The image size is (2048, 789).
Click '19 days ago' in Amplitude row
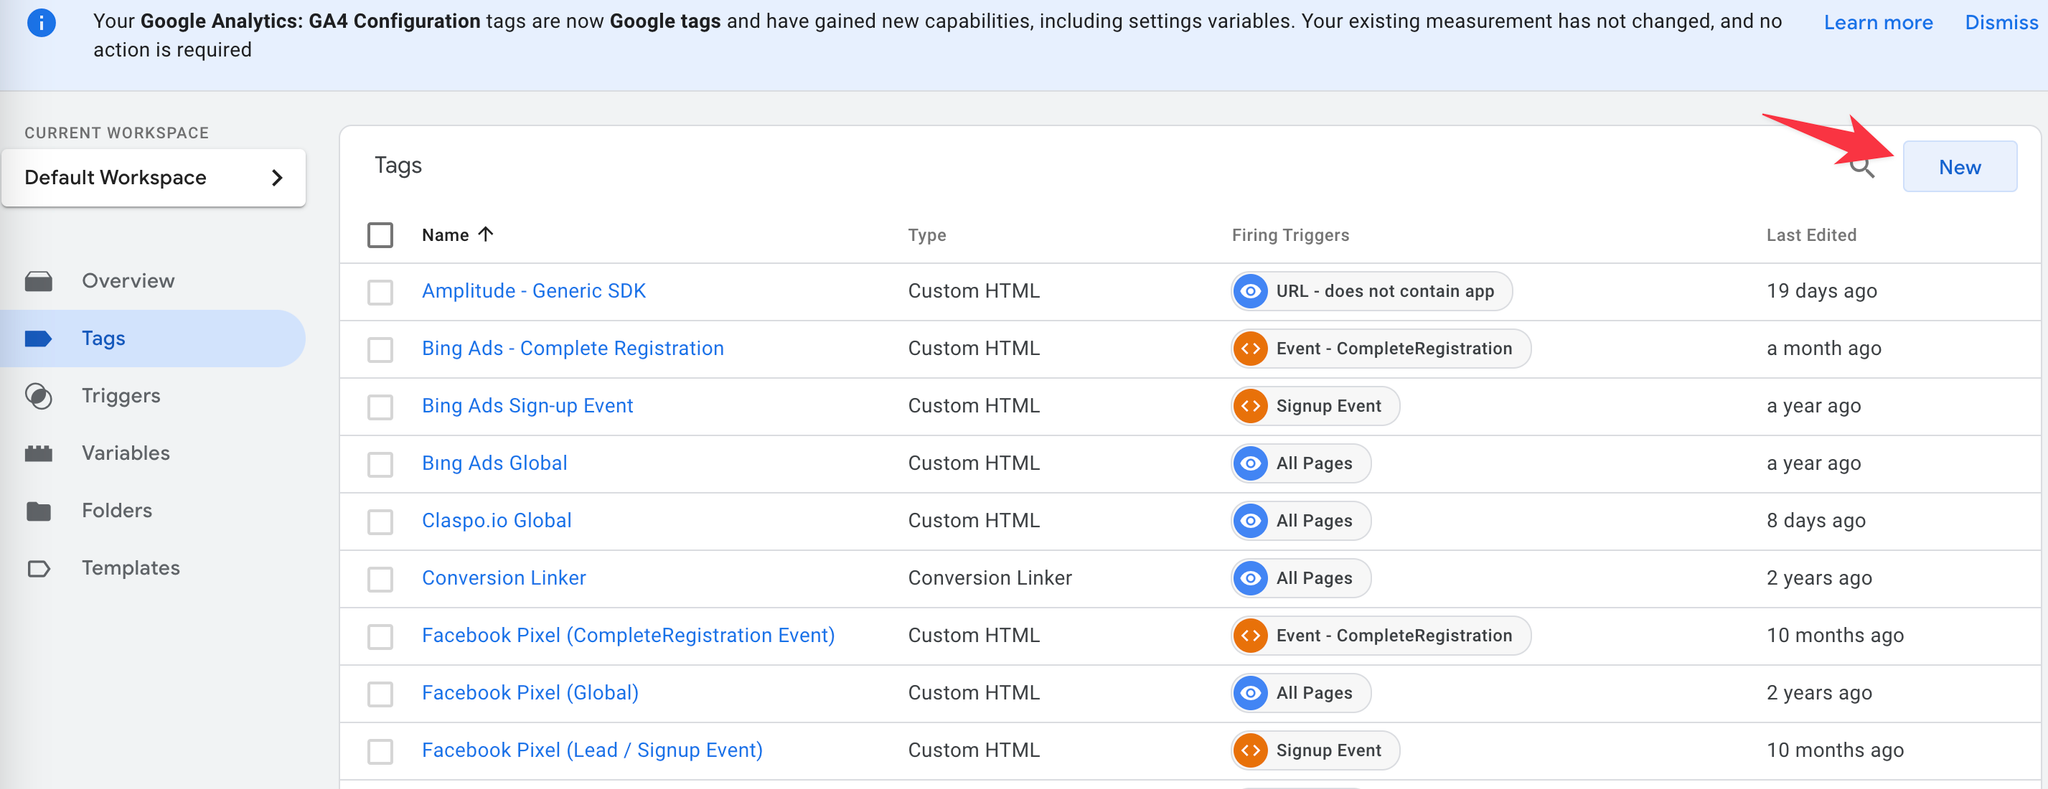click(x=1822, y=291)
